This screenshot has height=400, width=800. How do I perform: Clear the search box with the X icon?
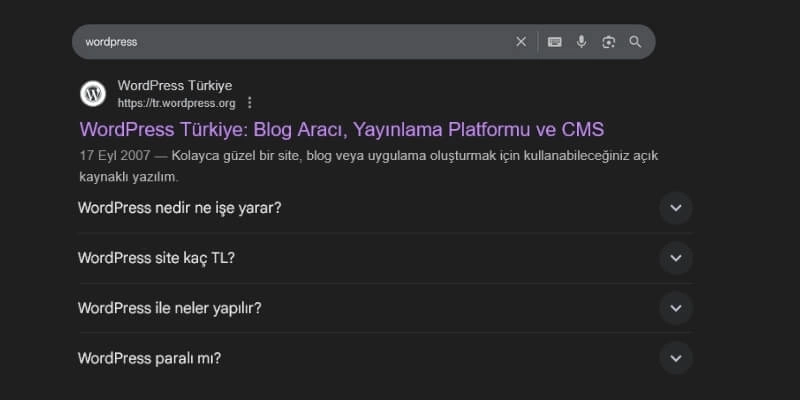[x=520, y=42]
